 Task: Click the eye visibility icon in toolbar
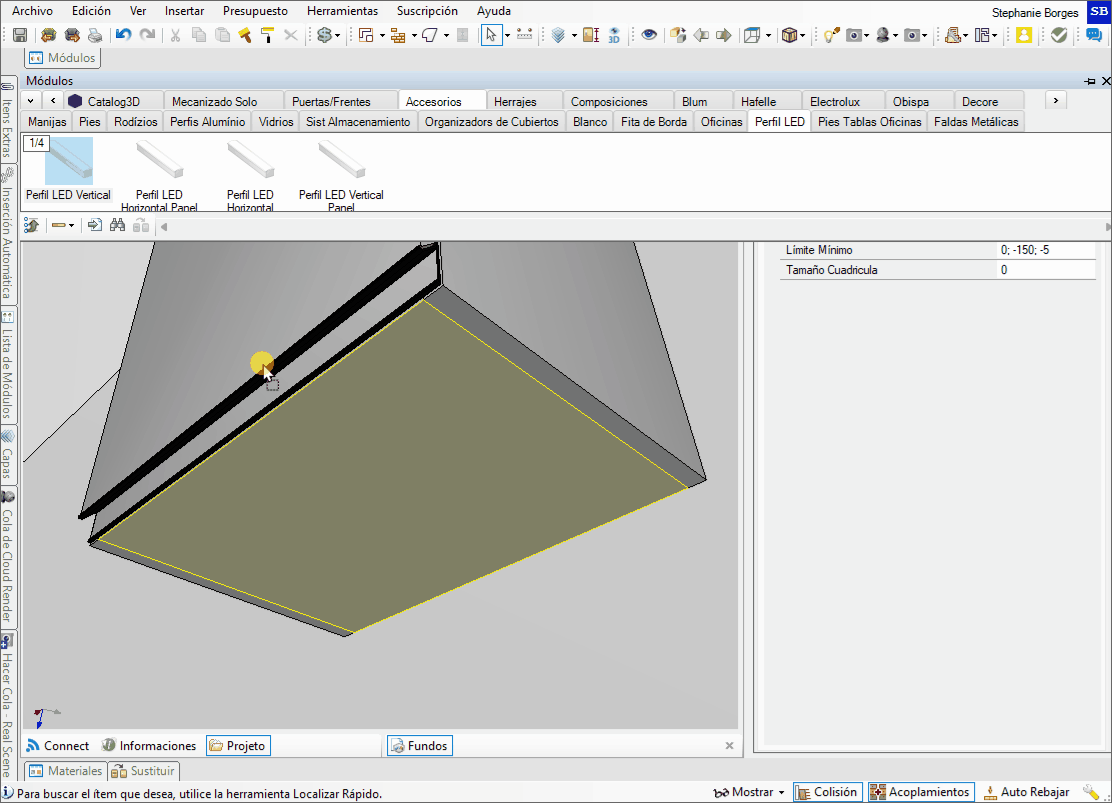point(650,35)
